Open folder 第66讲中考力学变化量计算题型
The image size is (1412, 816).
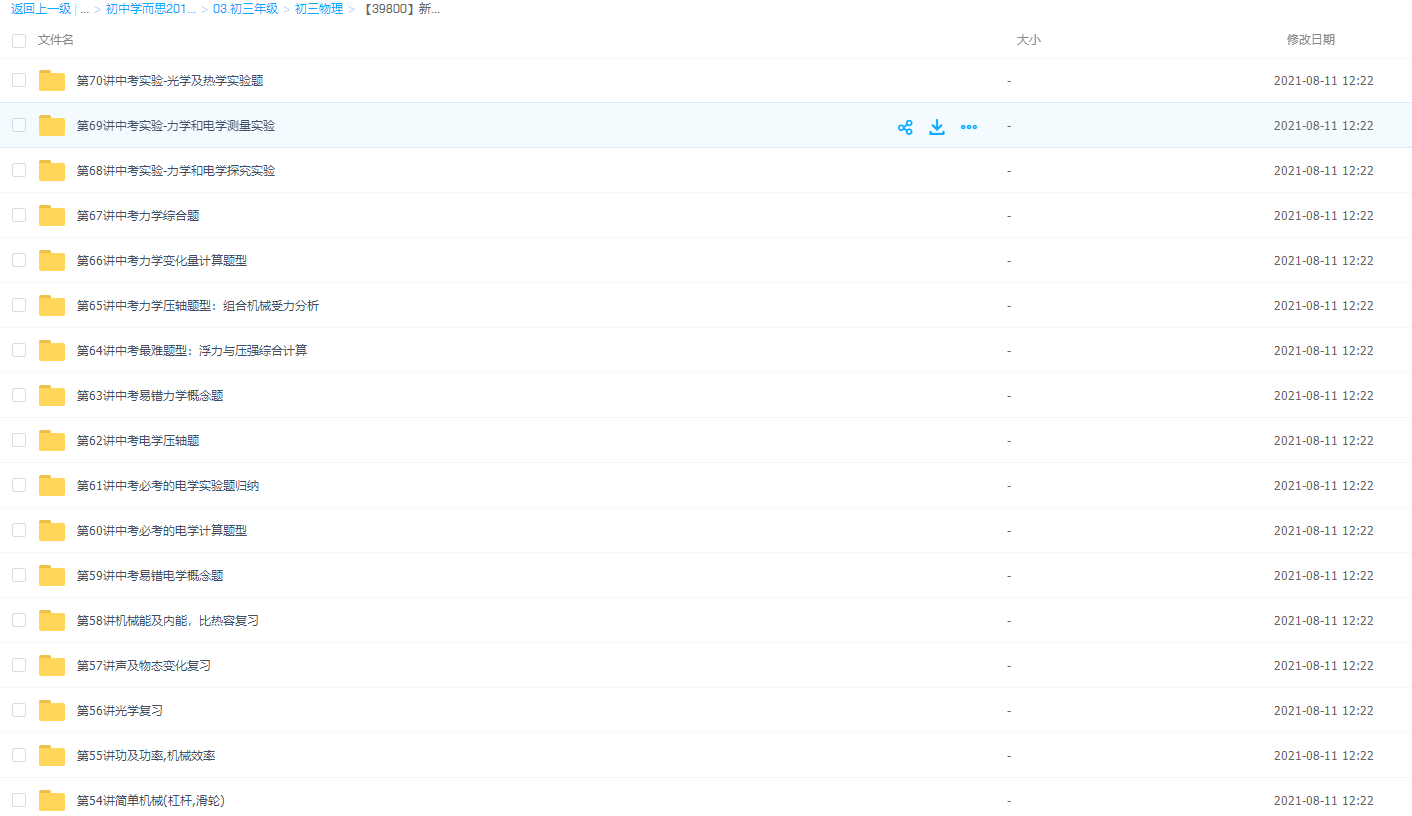tap(162, 261)
